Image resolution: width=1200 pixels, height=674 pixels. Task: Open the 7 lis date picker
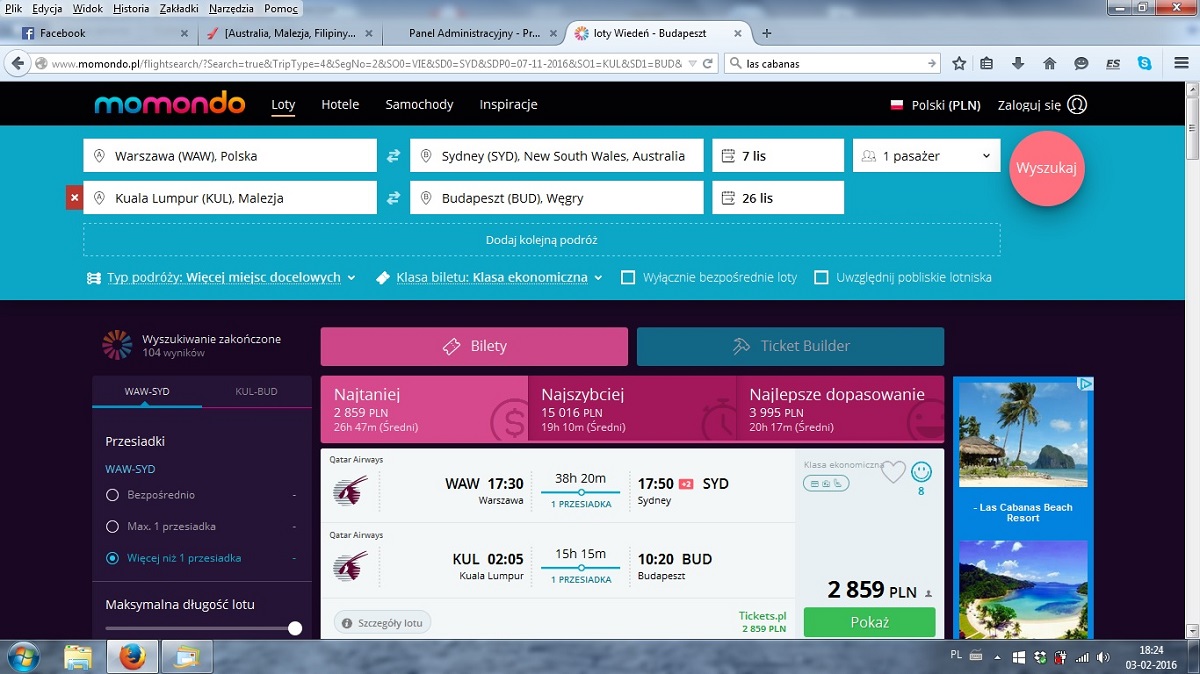(778, 156)
